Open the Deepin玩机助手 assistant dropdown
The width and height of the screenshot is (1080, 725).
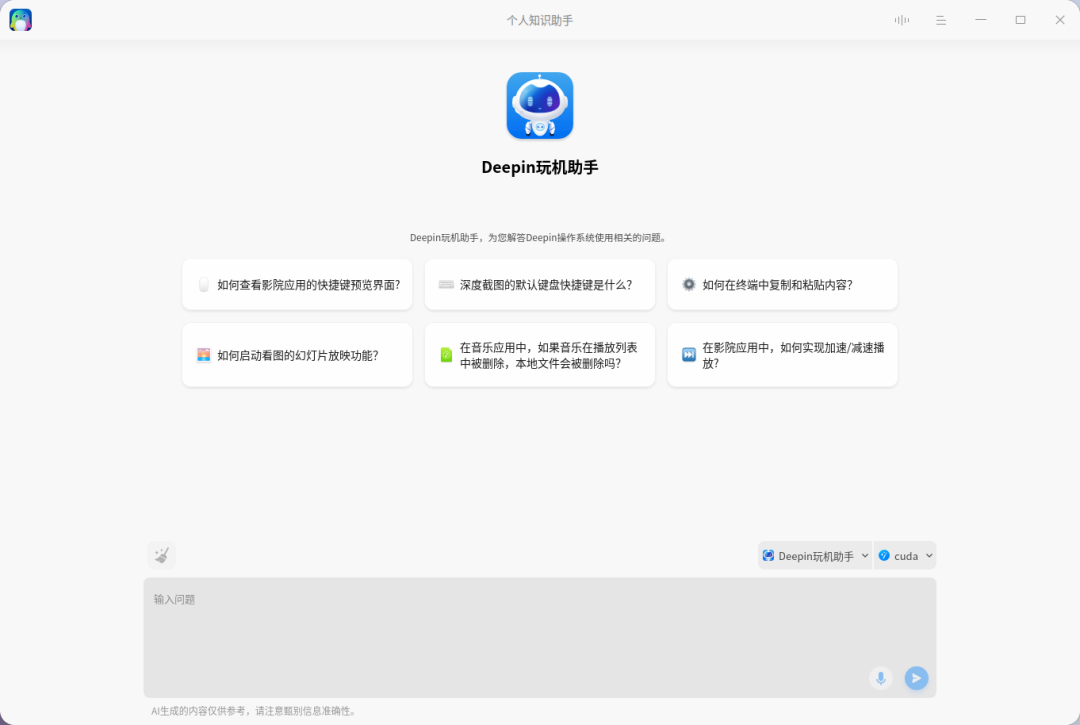815,556
